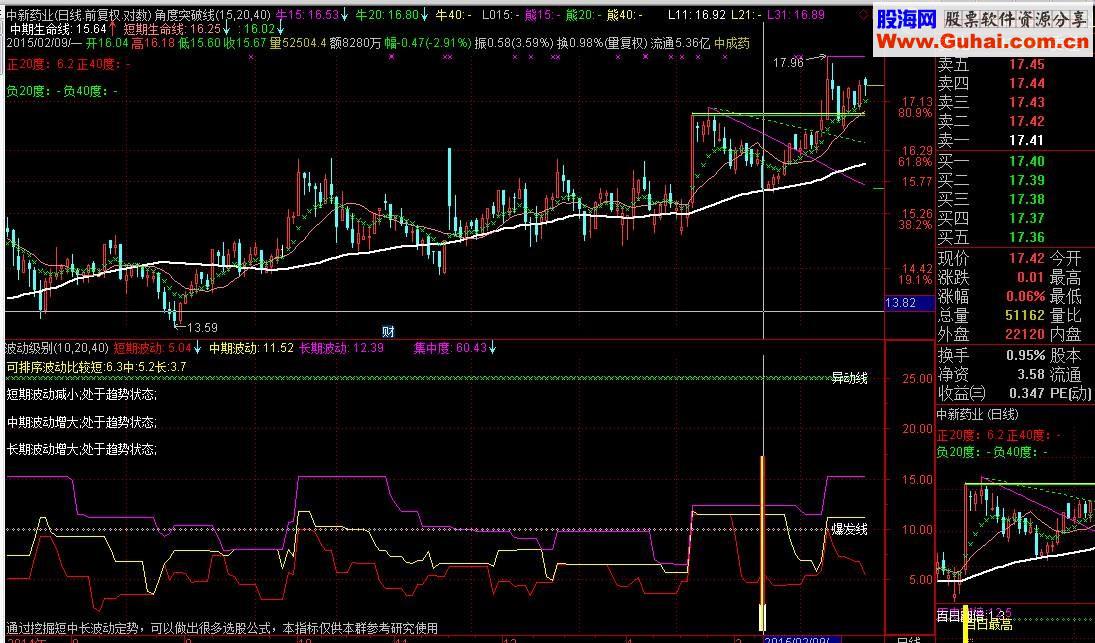Click the 集中度: 60.43 value
The width and height of the screenshot is (1095, 643).
pos(450,348)
